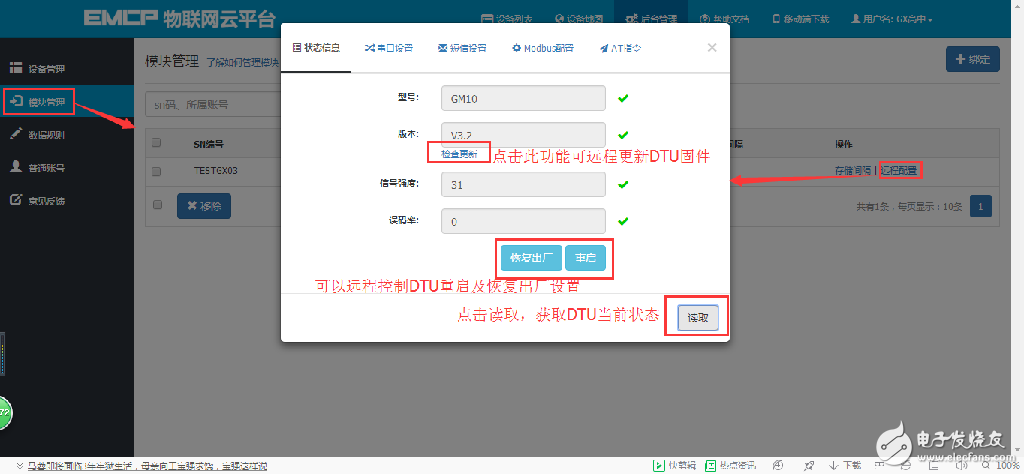Open the user-icon account sidebar item

[67, 168]
